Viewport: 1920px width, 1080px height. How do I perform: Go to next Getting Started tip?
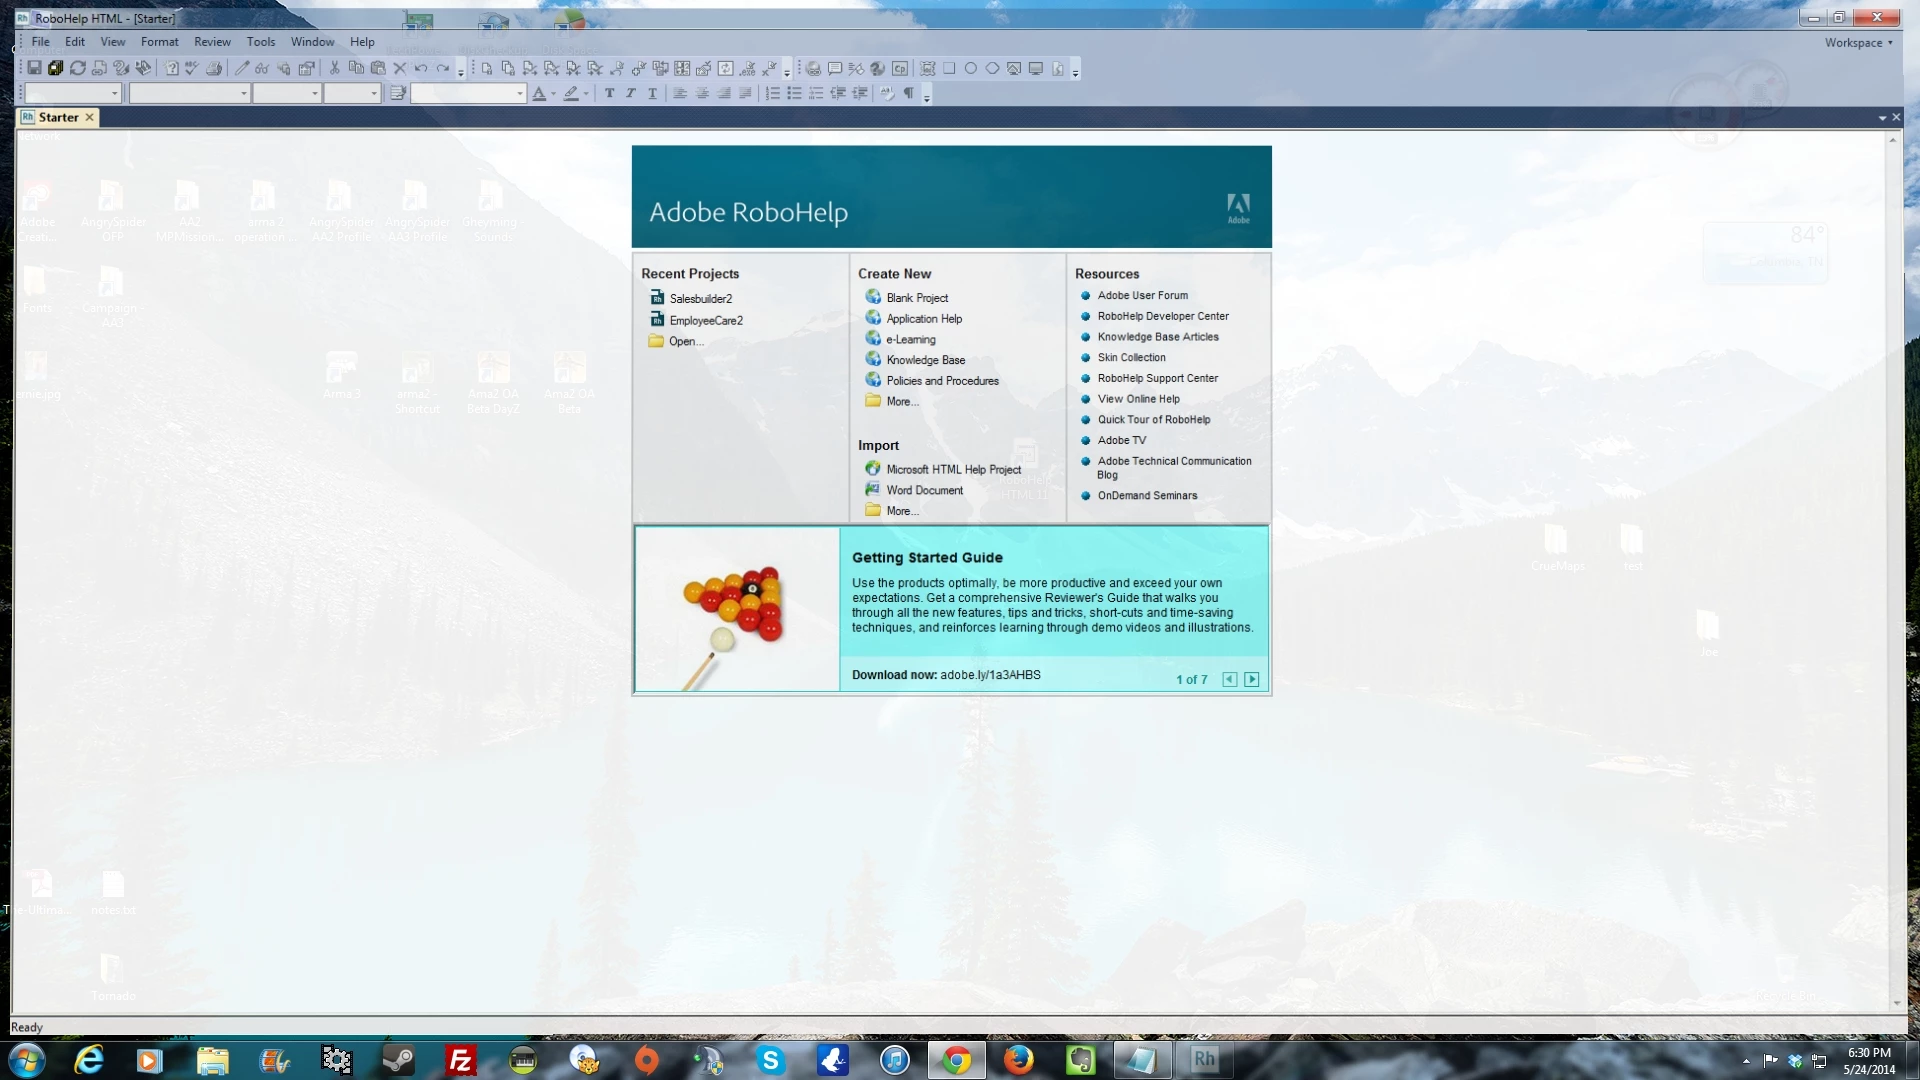click(1251, 679)
